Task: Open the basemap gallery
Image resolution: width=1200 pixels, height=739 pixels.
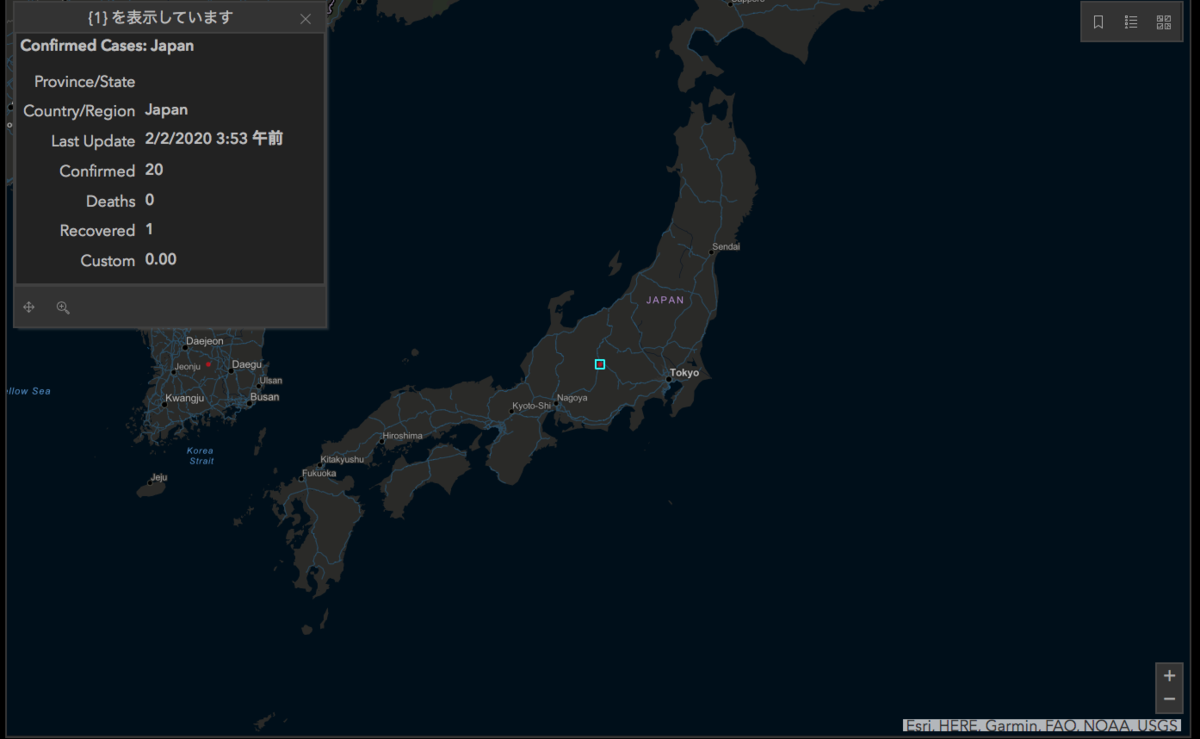Action: click(x=1163, y=22)
